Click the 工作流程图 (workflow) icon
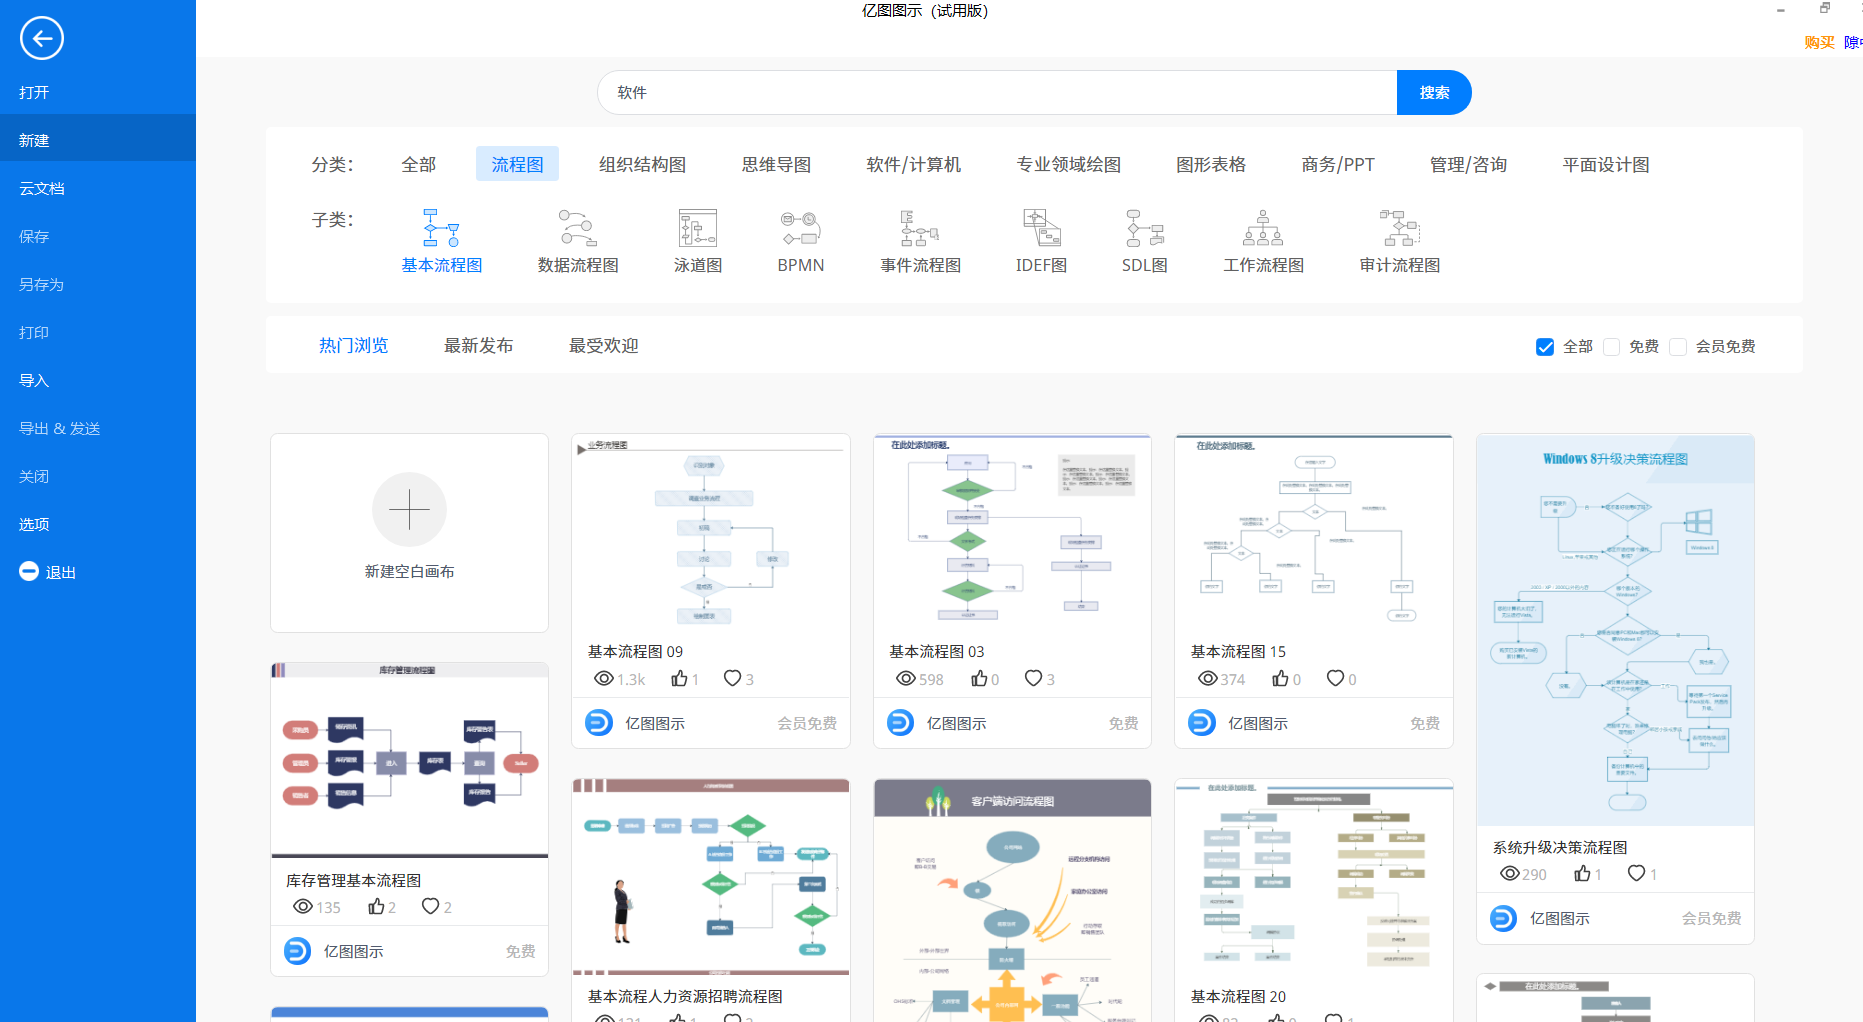This screenshot has width=1863, height=1022. [x=1263, y=230]
